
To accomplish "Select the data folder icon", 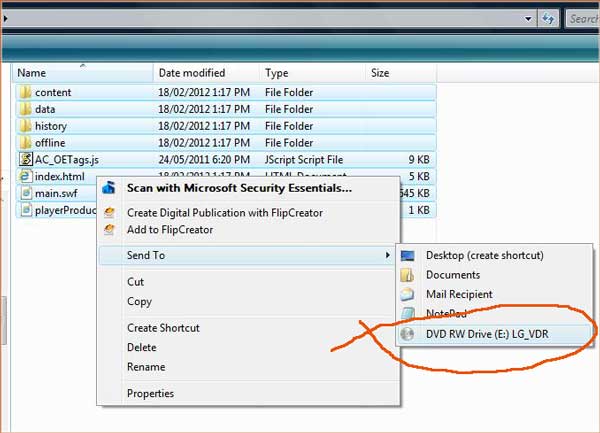I will point(26,110).
